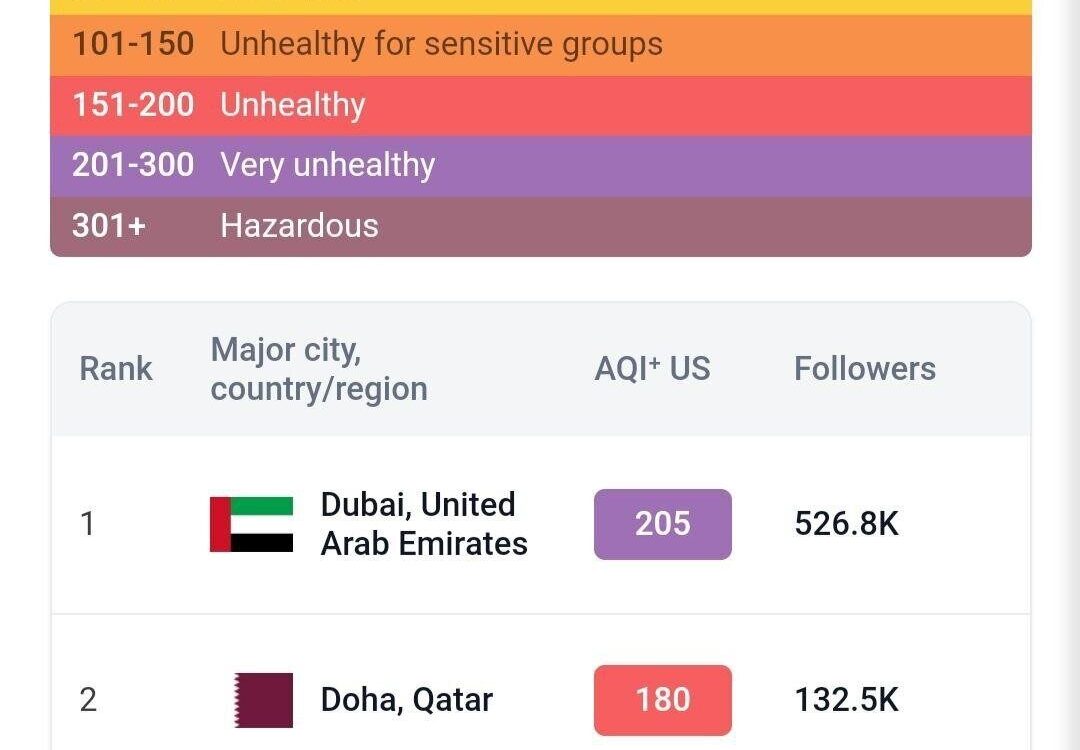This screenshot has width=1080, height=750.
Task: Click the Followers column header
Action: (x=865, y=368)
